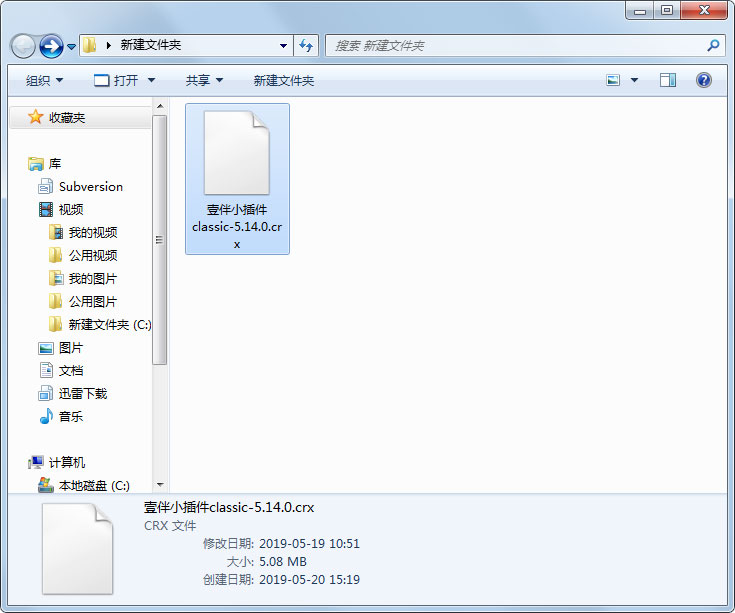Image resolution: width=735 pixels, height=613 pixels.
Task: Click the 打开 toolbar button
Action: click(116, 81)
